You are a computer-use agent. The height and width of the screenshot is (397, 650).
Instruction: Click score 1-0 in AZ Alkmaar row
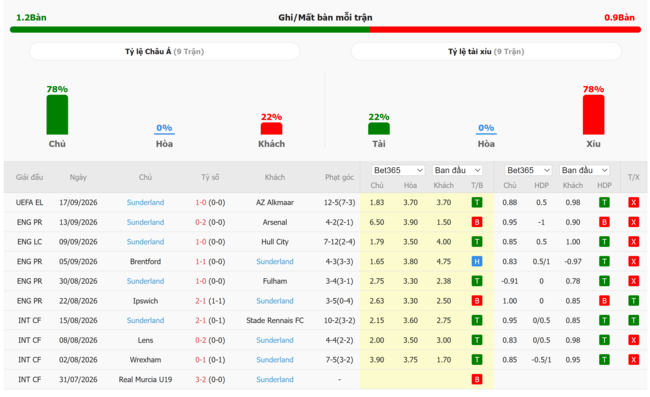201,203
